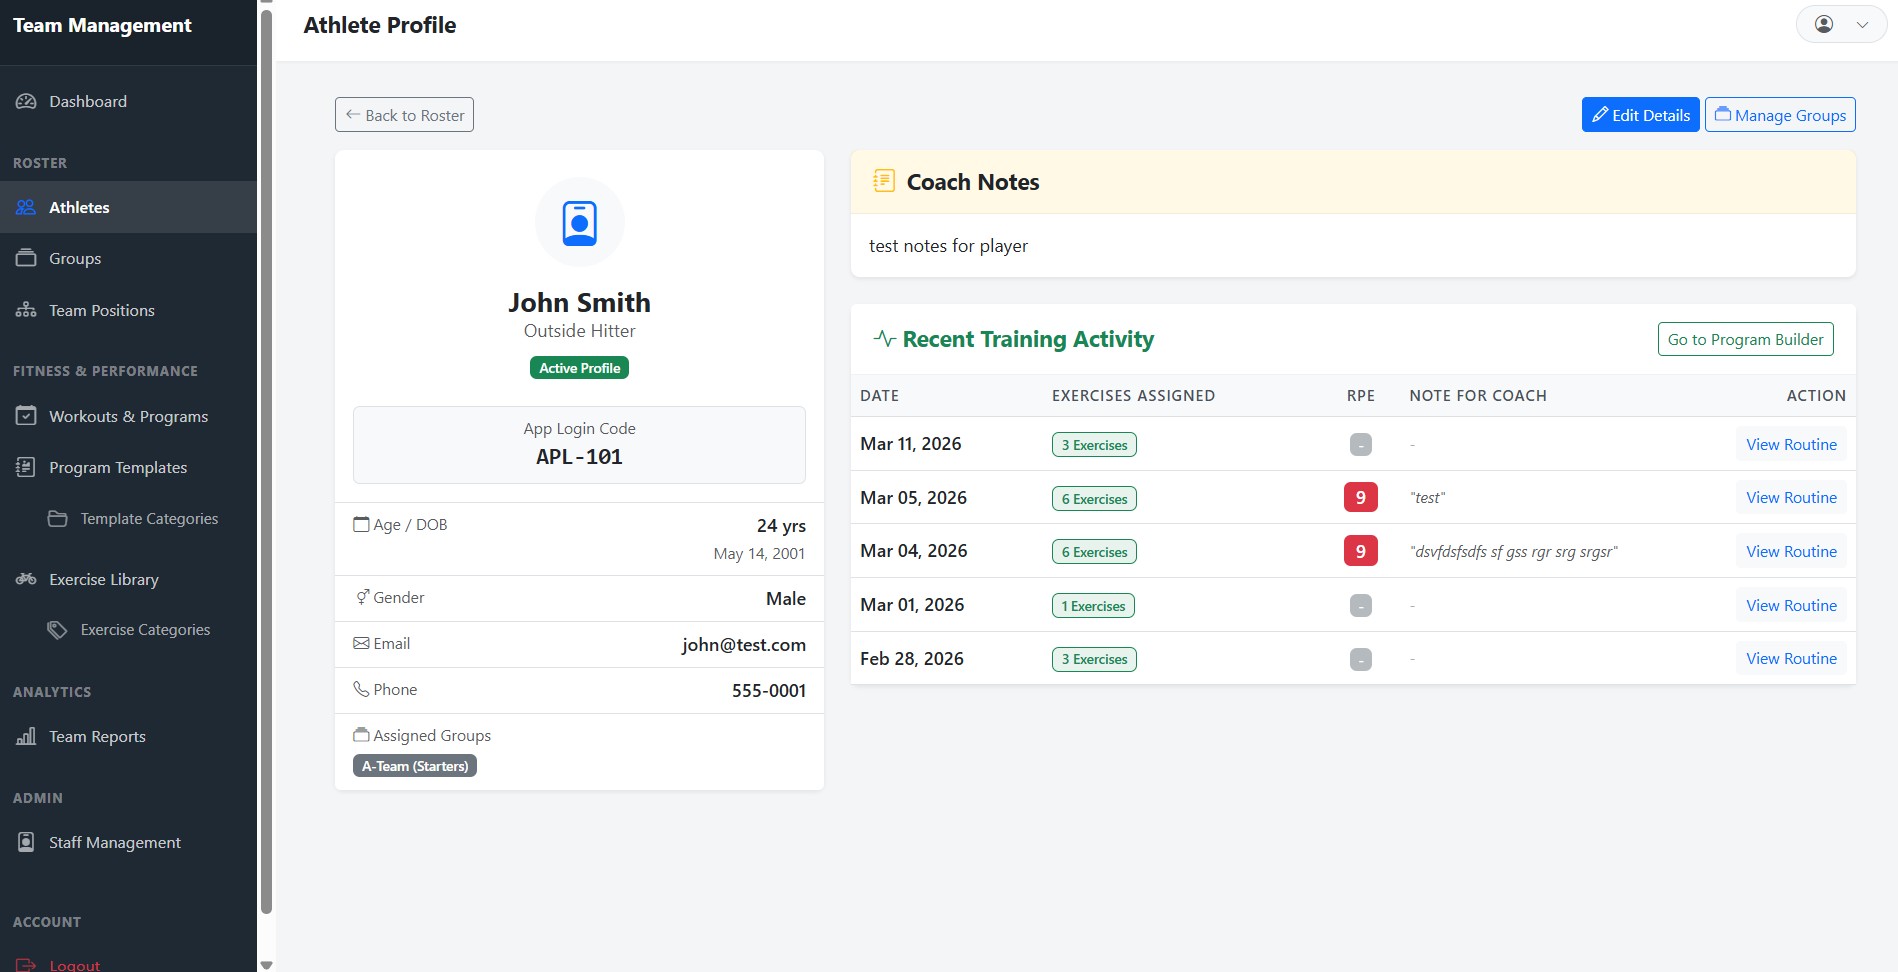Image resolution: width=1898 pixels, height=972 pixels.
Task: Click the 6 Exercises badge for Mar 05
Action: pos(1094,499)
